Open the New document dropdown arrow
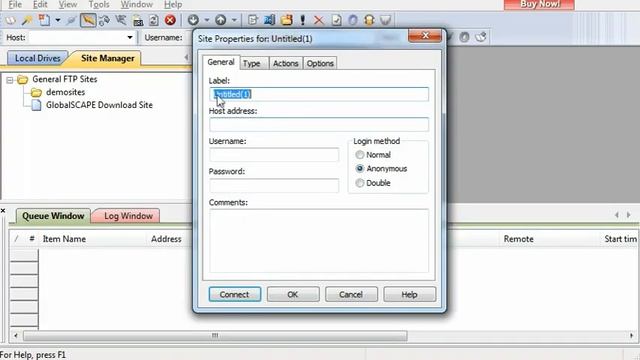The image size is (640, 360). point(58,20)
